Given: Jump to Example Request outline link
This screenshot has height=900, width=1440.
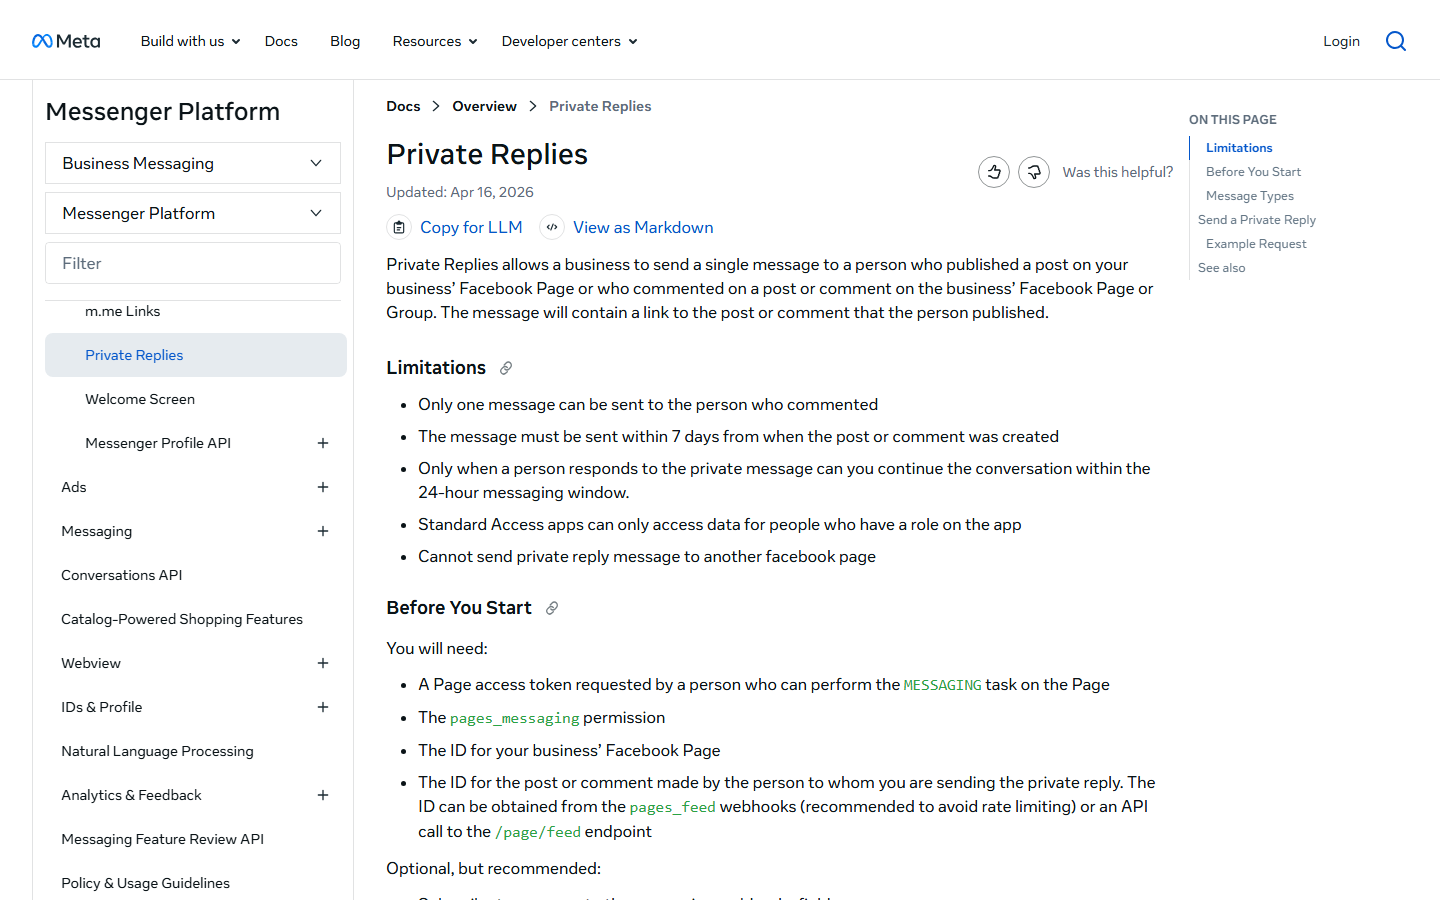Looking at the screenshot, I should 1256,244.
